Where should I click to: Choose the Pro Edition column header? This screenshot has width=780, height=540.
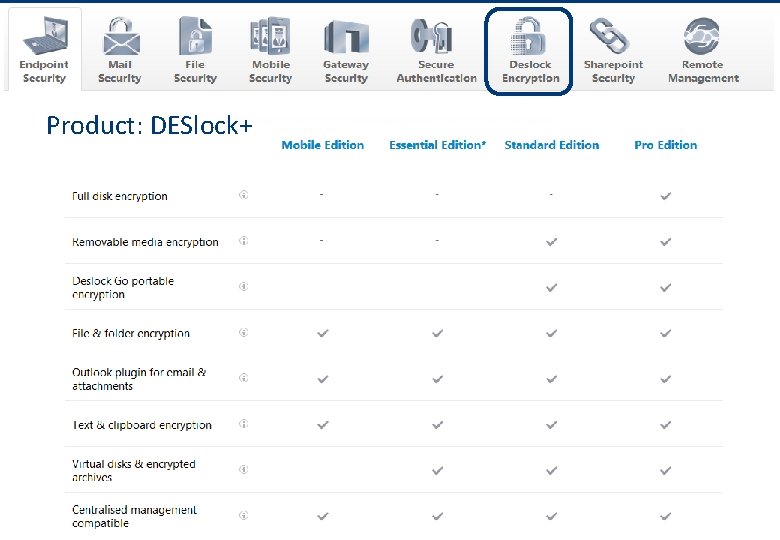pos(665,145)
